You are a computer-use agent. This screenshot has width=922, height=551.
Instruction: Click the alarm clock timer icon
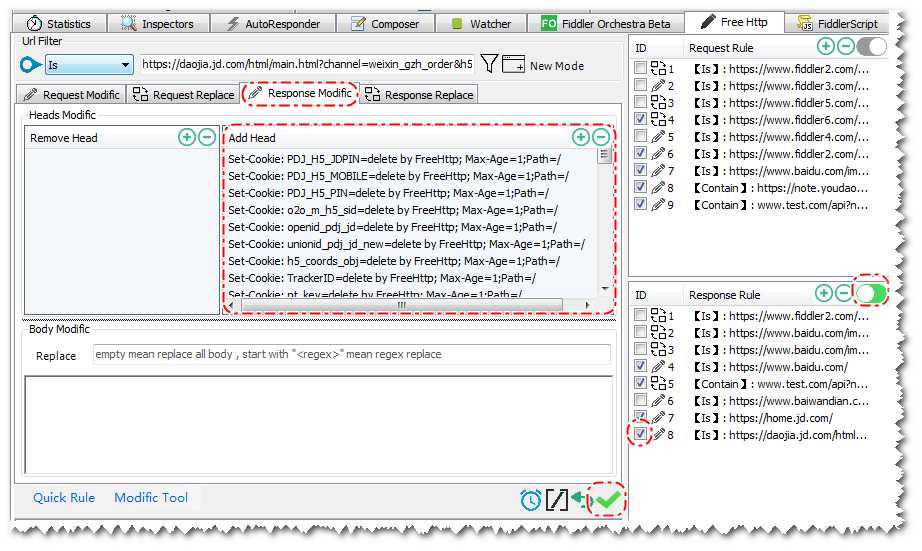tap(530, 500)
